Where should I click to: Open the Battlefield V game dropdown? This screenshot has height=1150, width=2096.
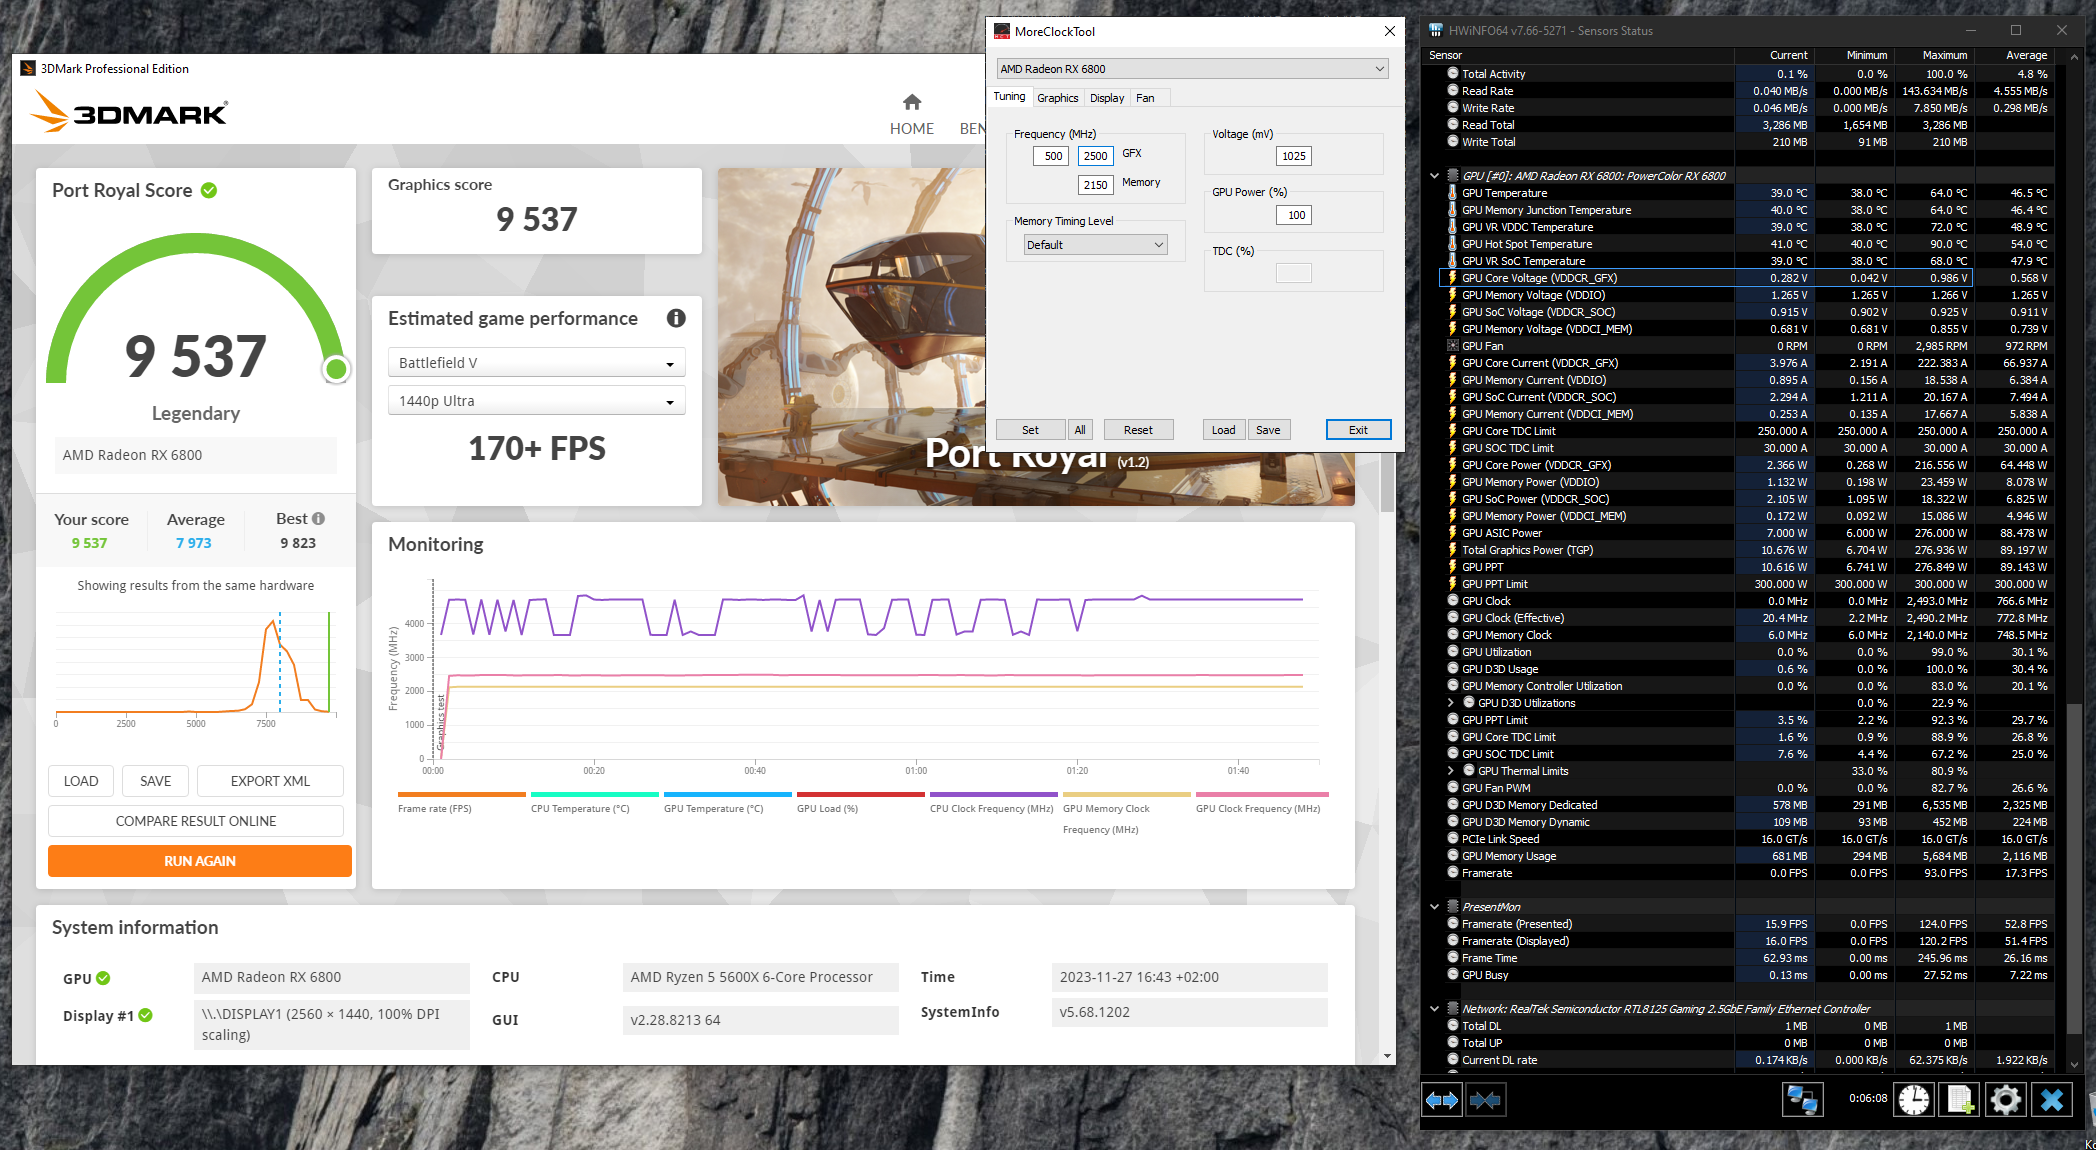click(x=536, y=363)
